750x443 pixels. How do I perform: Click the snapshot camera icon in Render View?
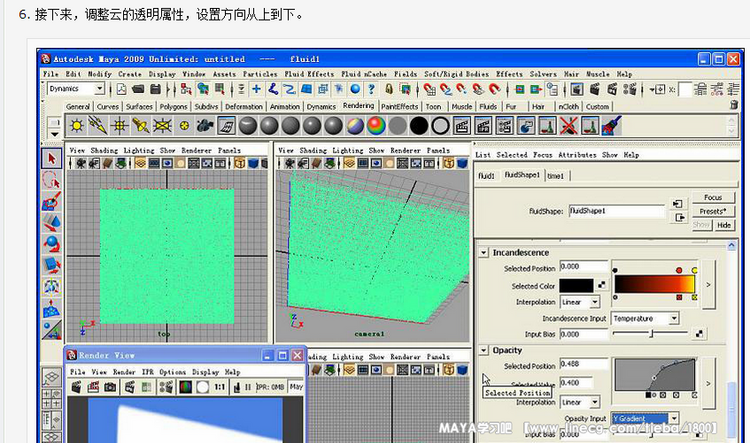pyautogui.click(x=110, y=387)
